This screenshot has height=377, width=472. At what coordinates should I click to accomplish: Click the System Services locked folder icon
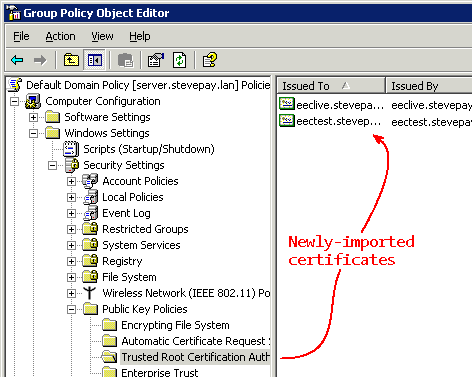[90, 245]
